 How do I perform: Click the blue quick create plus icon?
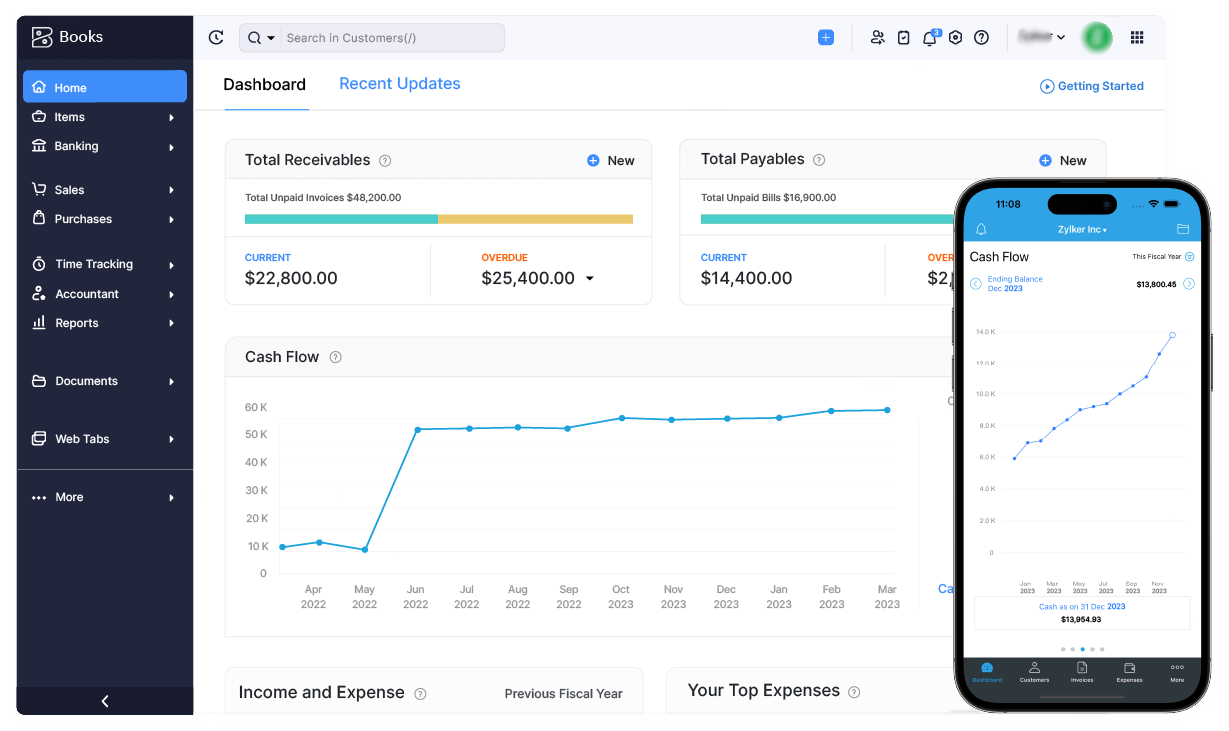pyautogui.click(x=825, y=38)
